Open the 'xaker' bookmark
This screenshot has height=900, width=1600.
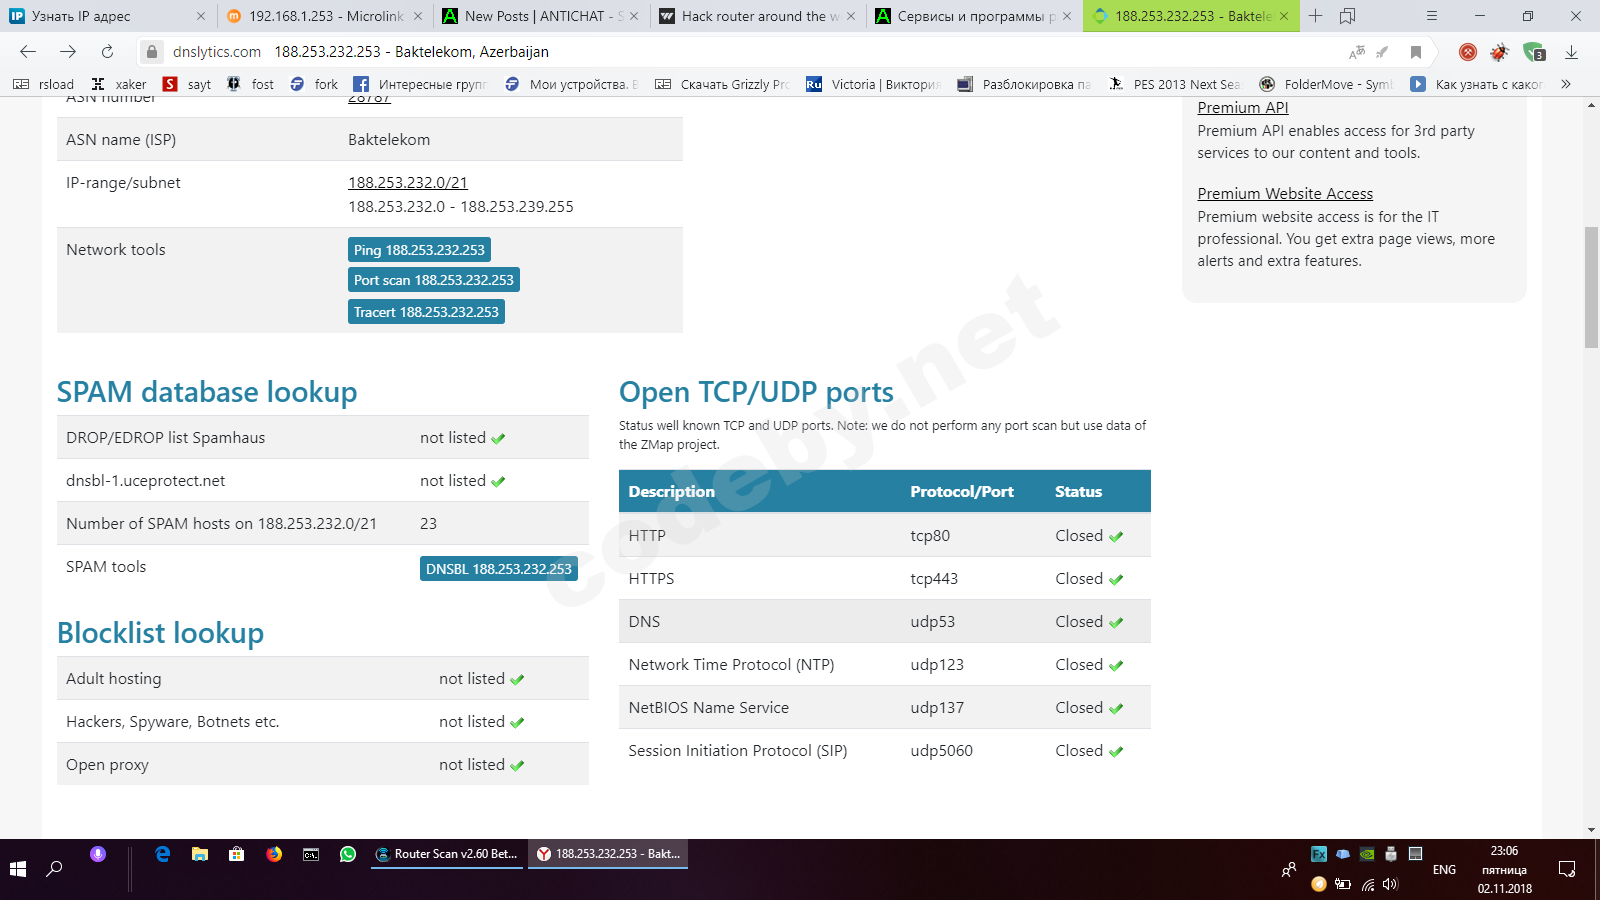[119, 84]
